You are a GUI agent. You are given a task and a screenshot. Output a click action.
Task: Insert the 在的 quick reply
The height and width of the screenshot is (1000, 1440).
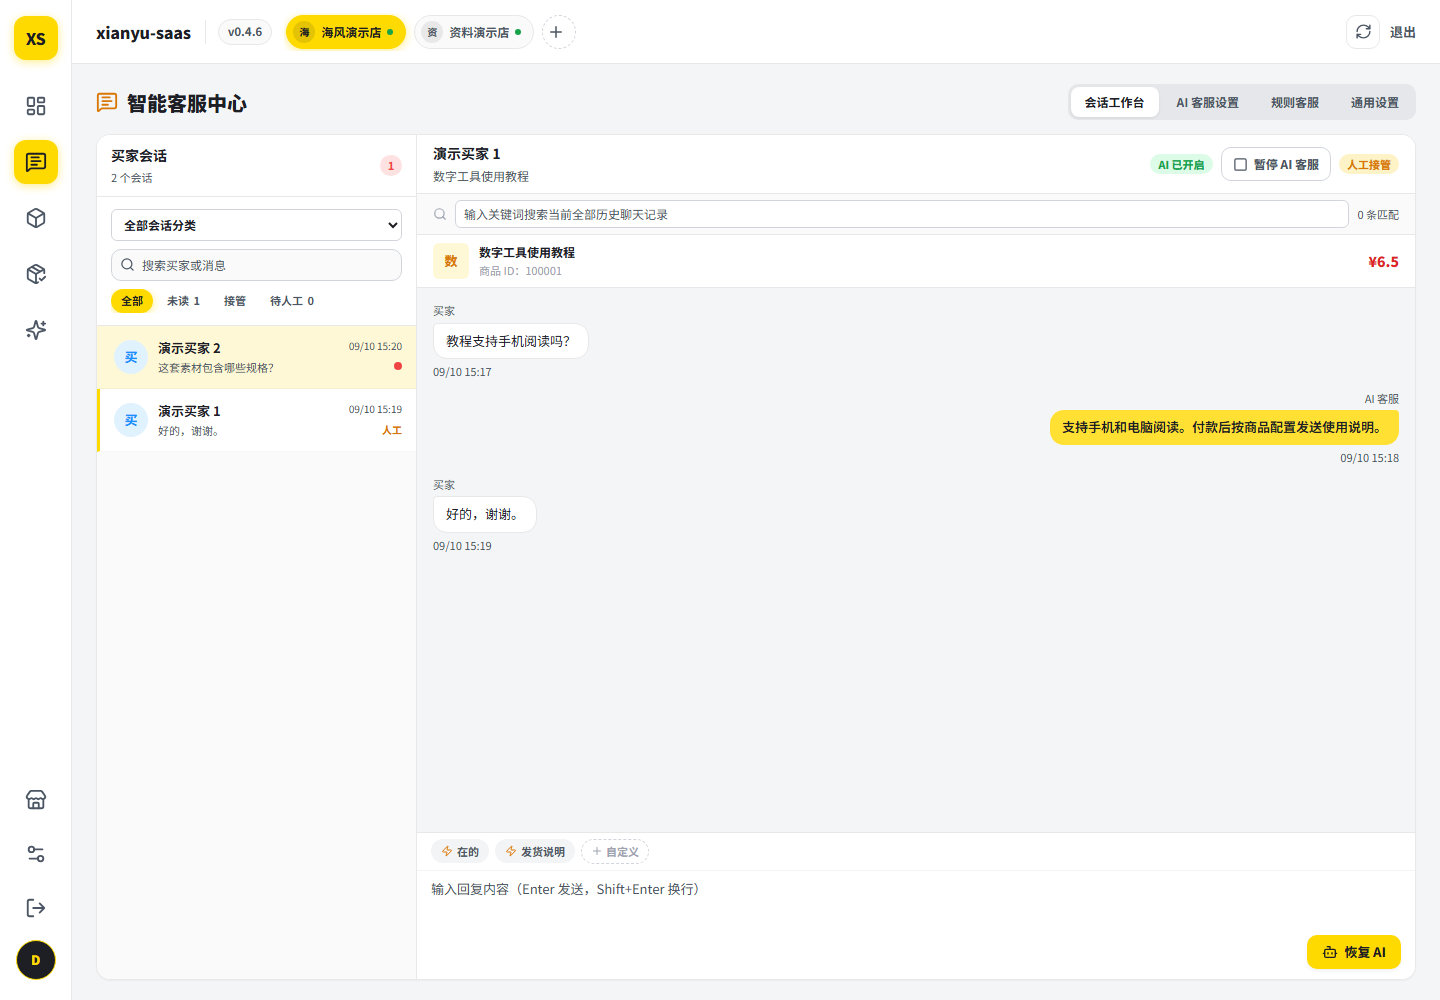460,852
